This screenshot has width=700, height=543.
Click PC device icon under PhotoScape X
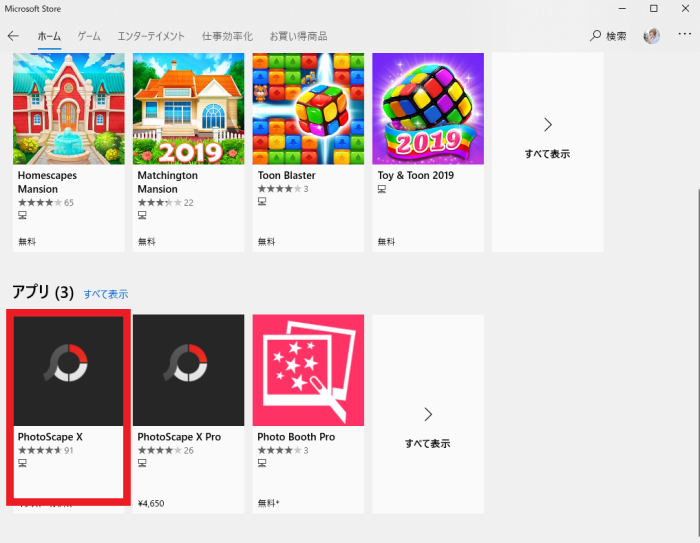pyautogui.click(x=22, y=463)
